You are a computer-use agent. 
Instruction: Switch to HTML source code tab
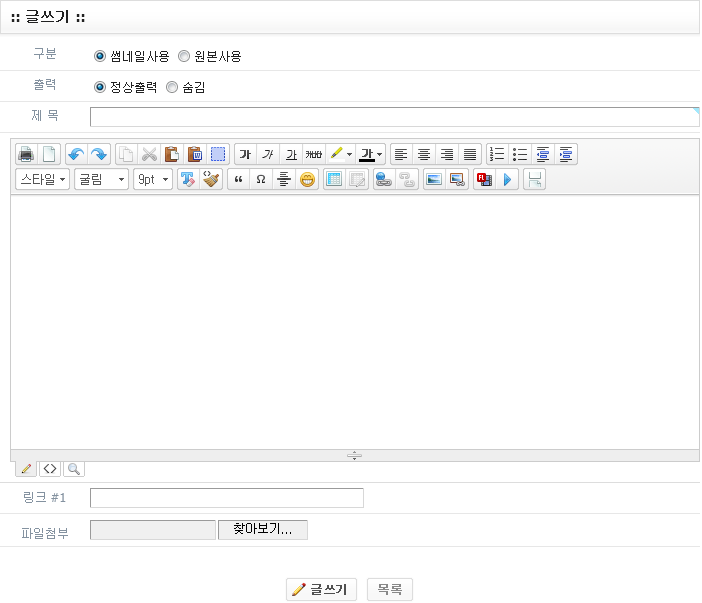[50, 468]
